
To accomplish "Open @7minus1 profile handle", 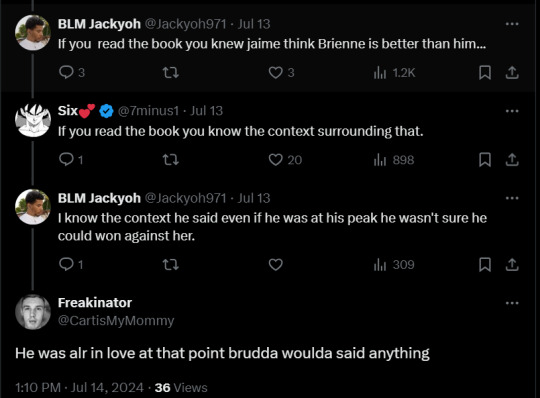I will click(148, 111).
